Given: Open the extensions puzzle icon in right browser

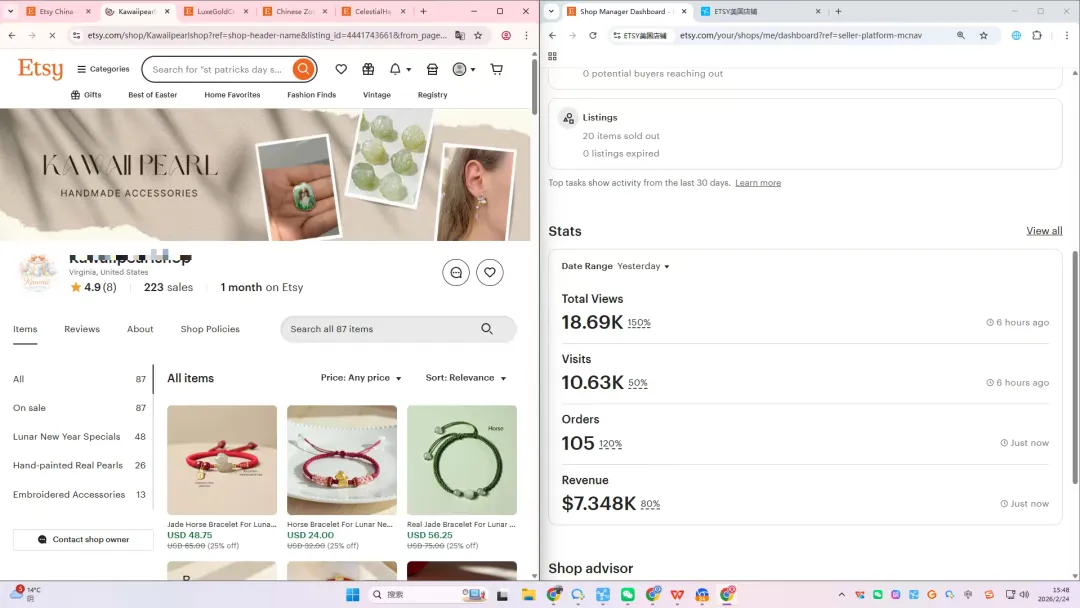Looking at the screenshot, I should pyautogui.click(x=1037, y=35).
